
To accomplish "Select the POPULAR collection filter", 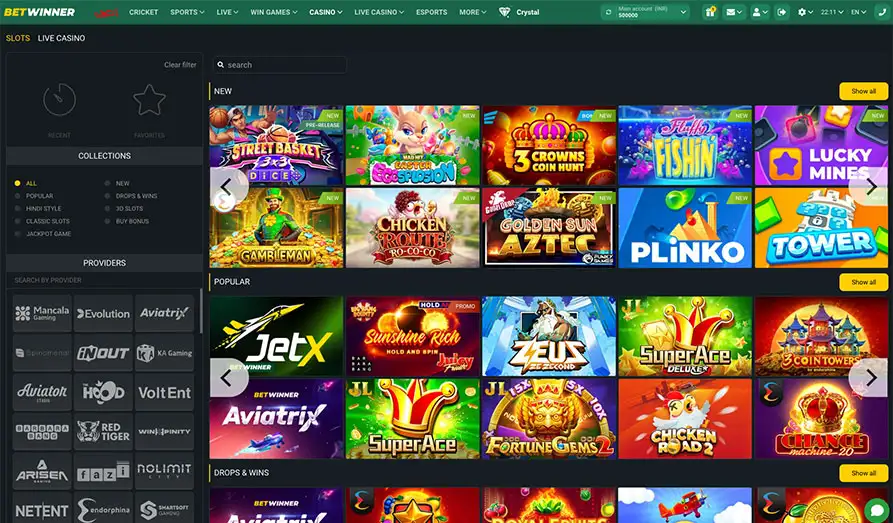I will pos(34,196).
